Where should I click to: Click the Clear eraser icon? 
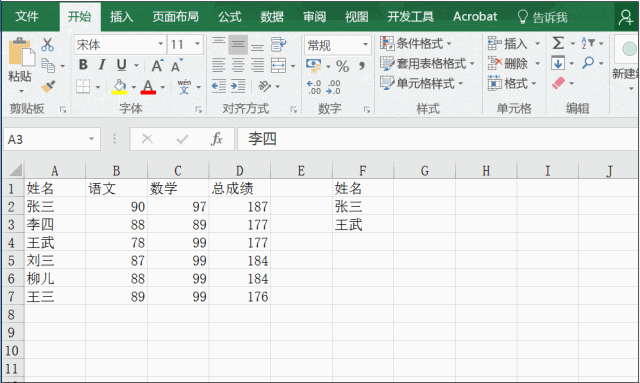[x=558, y=83]
